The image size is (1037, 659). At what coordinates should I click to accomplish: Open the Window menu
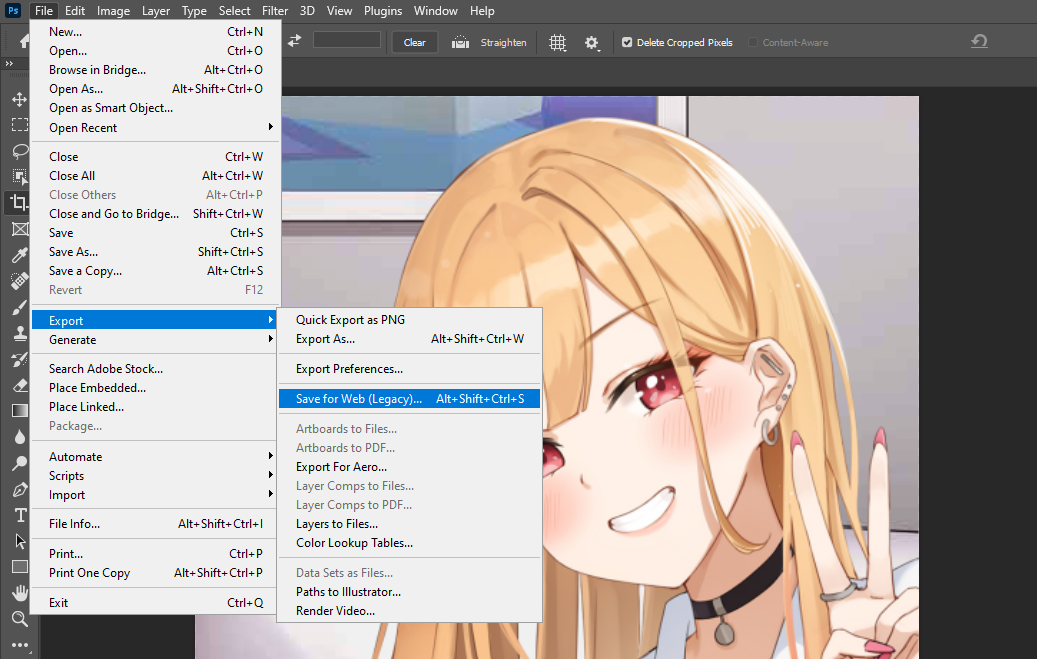point(435,11)
